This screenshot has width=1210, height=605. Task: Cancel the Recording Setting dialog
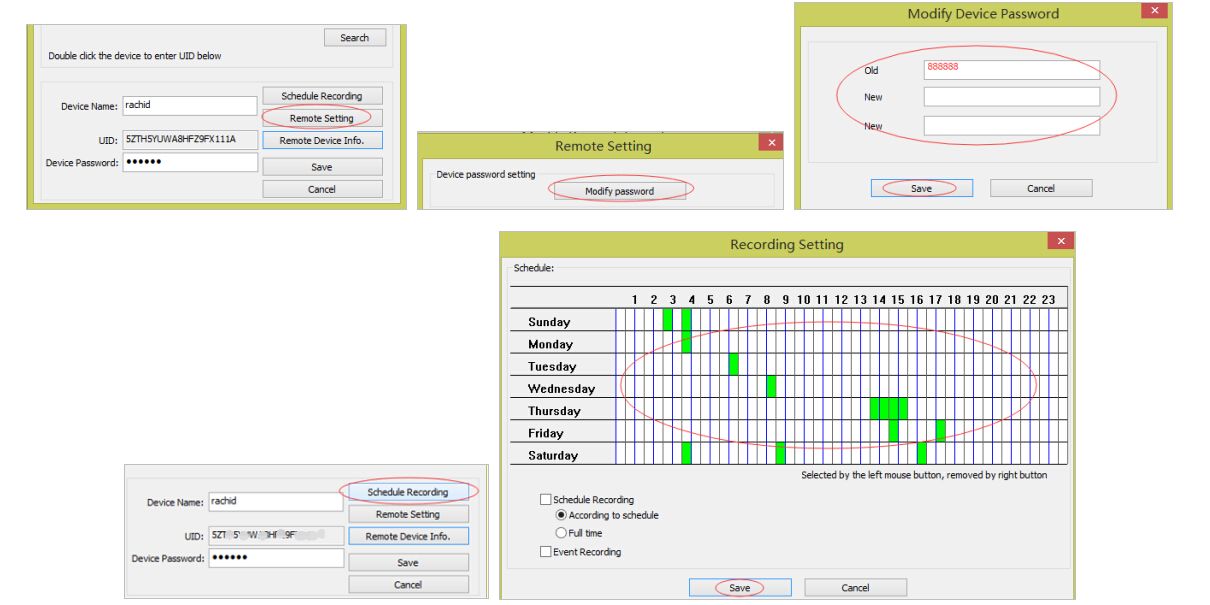pos(855,587)
